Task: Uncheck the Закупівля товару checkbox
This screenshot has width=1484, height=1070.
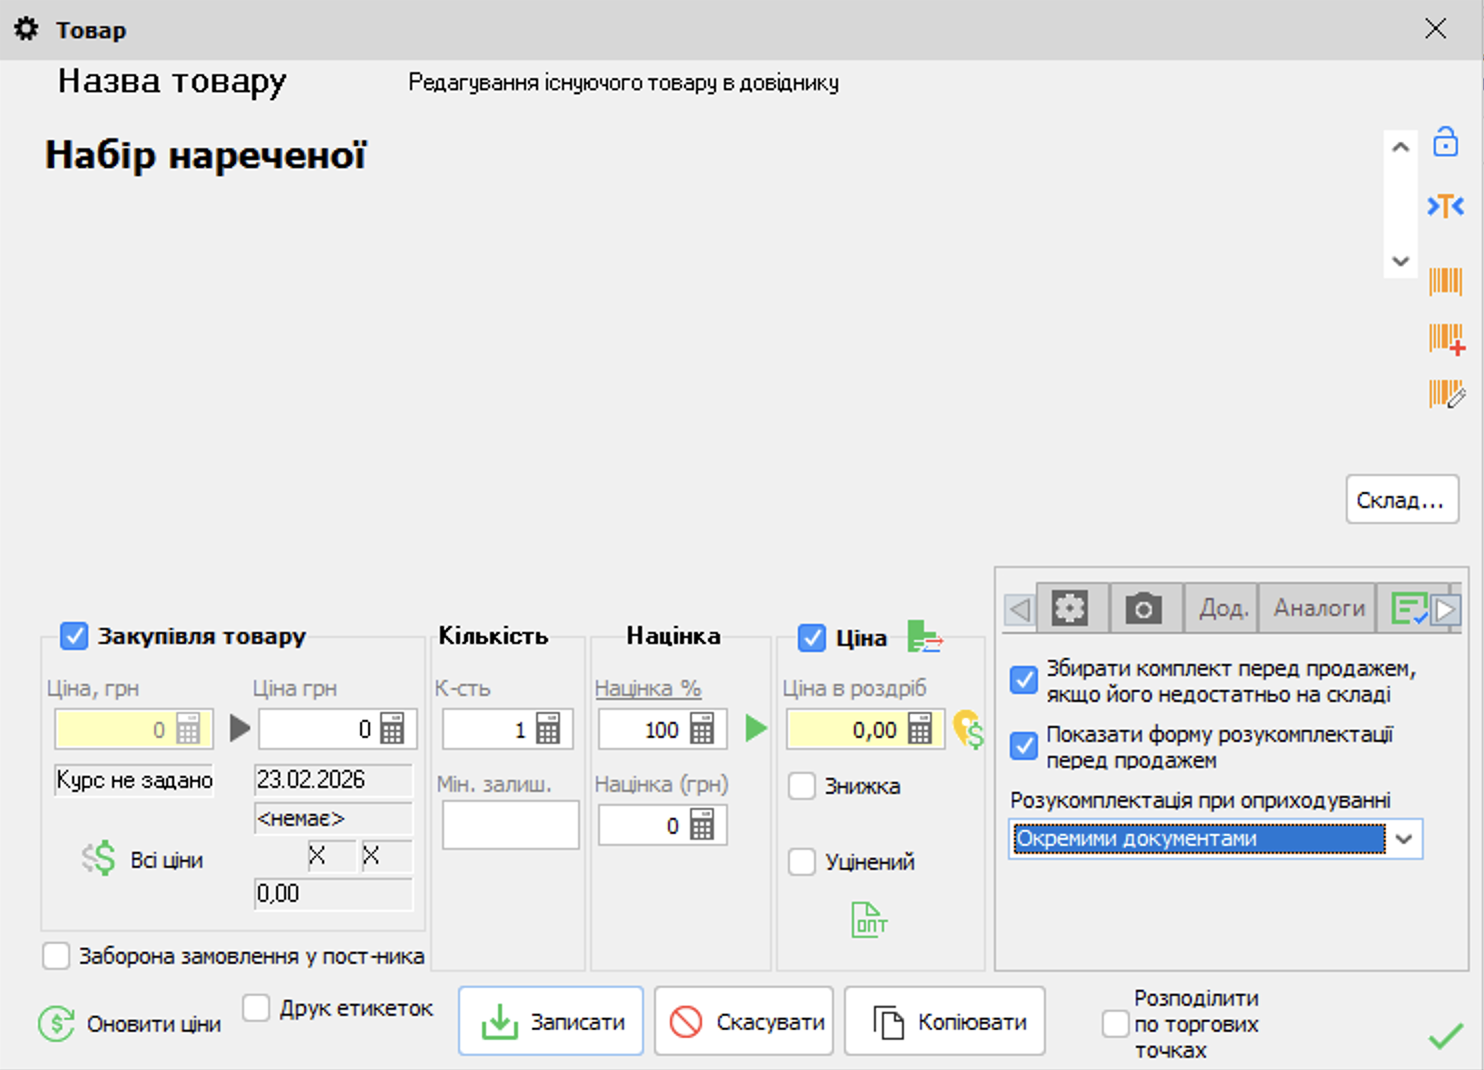Action: 74,636
